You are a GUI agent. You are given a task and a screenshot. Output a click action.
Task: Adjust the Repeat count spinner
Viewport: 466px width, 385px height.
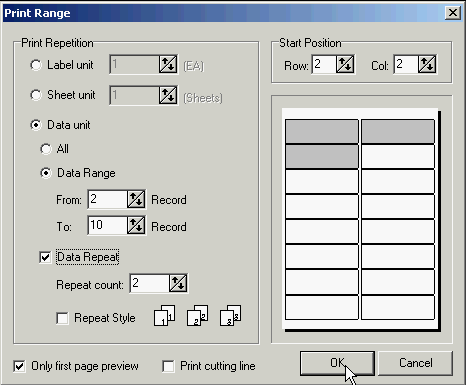(178, 283)
